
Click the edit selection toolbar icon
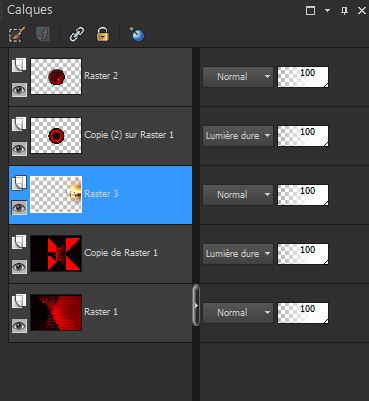(x=17, y=34)
